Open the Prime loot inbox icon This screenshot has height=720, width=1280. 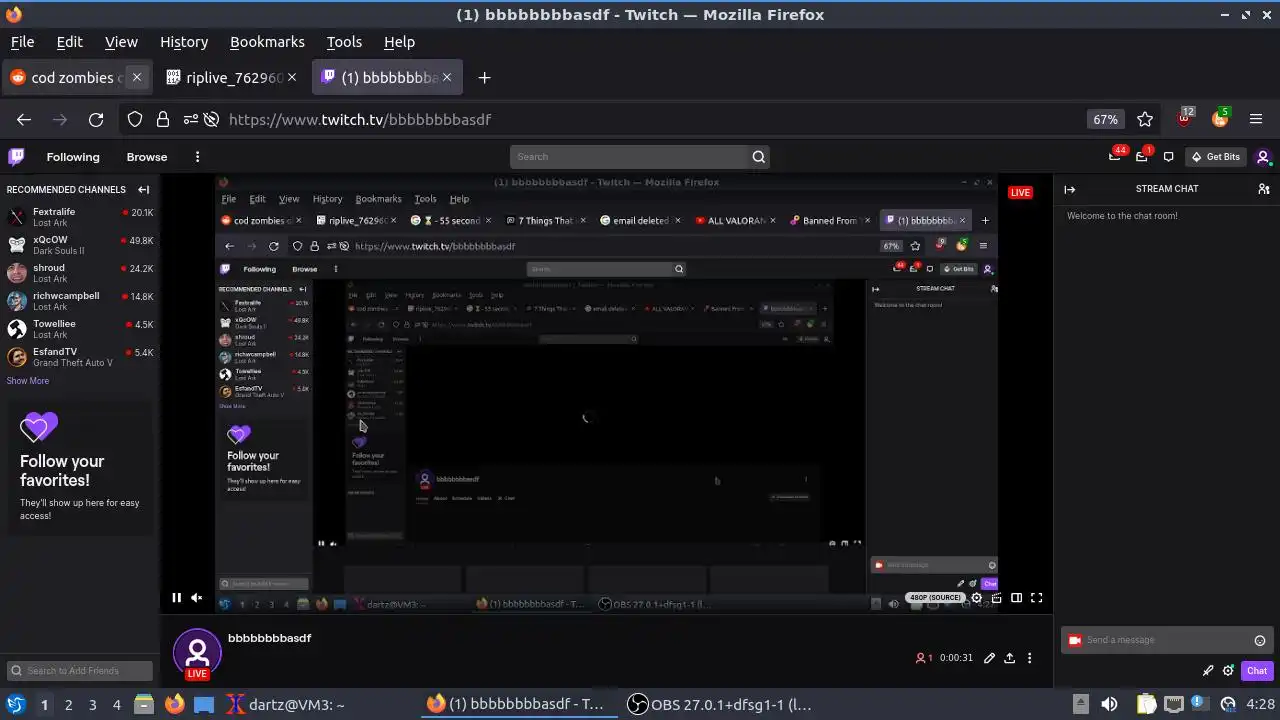pos(1142,157)
